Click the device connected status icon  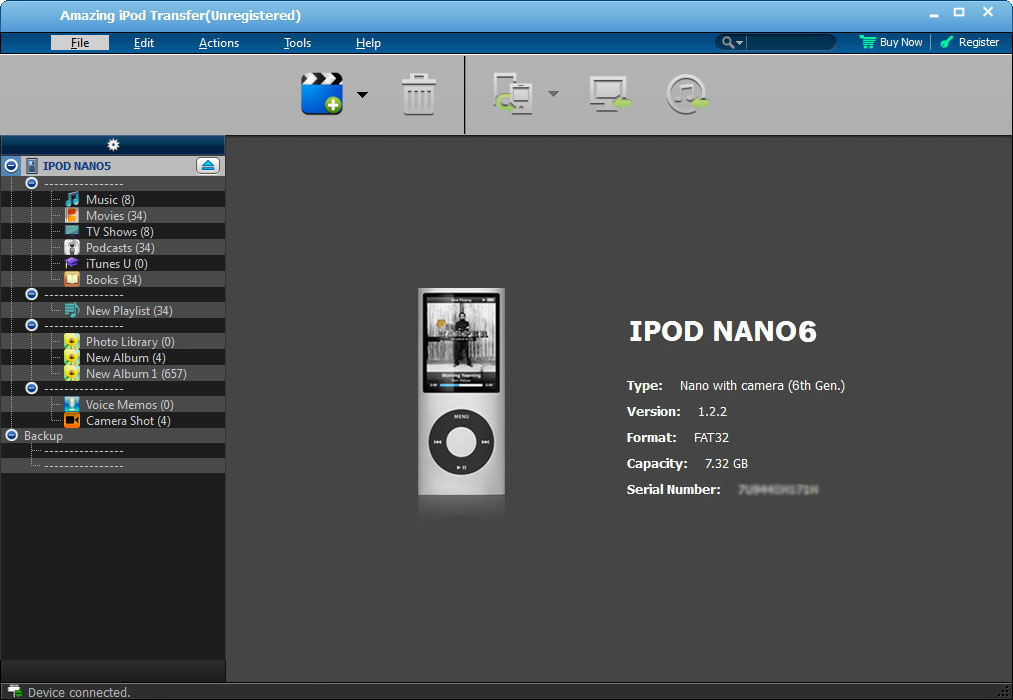tap(14, 692)
